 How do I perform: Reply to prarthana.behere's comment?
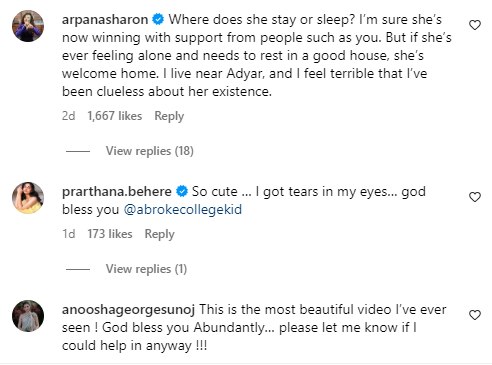point(159,234)
